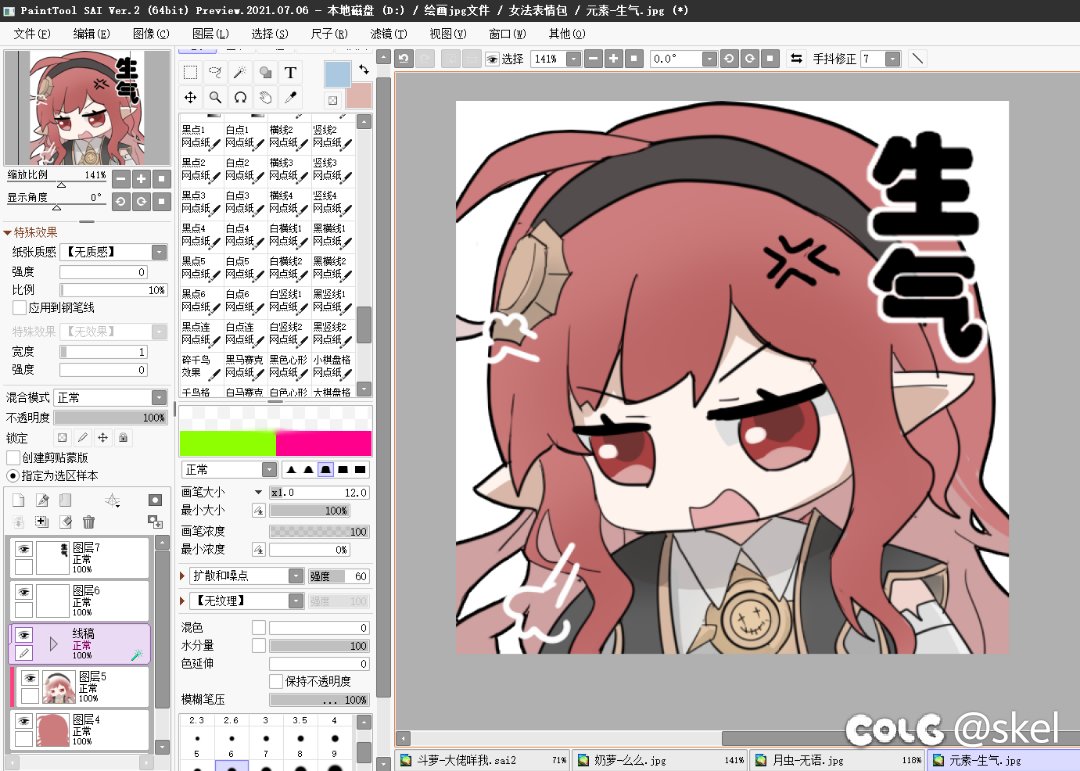Hide layer 图层4
Viewport: 1080px width, 771px height.
tap(24, 721)
